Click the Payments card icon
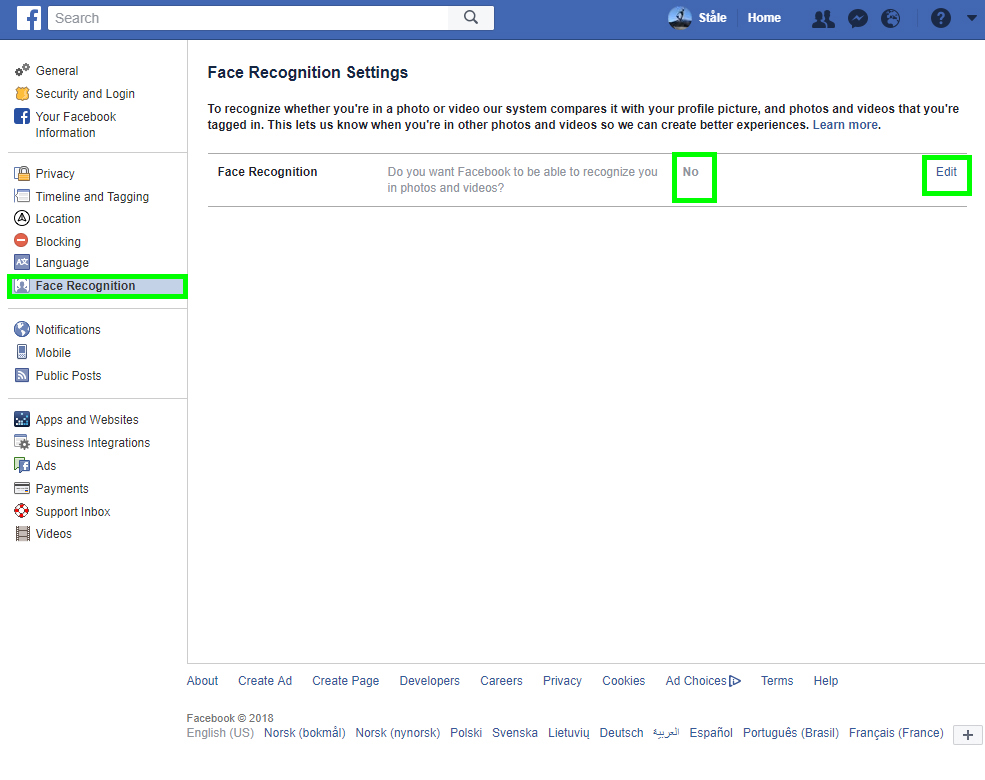Screen dimensions: 985x780 coord(22,488)
